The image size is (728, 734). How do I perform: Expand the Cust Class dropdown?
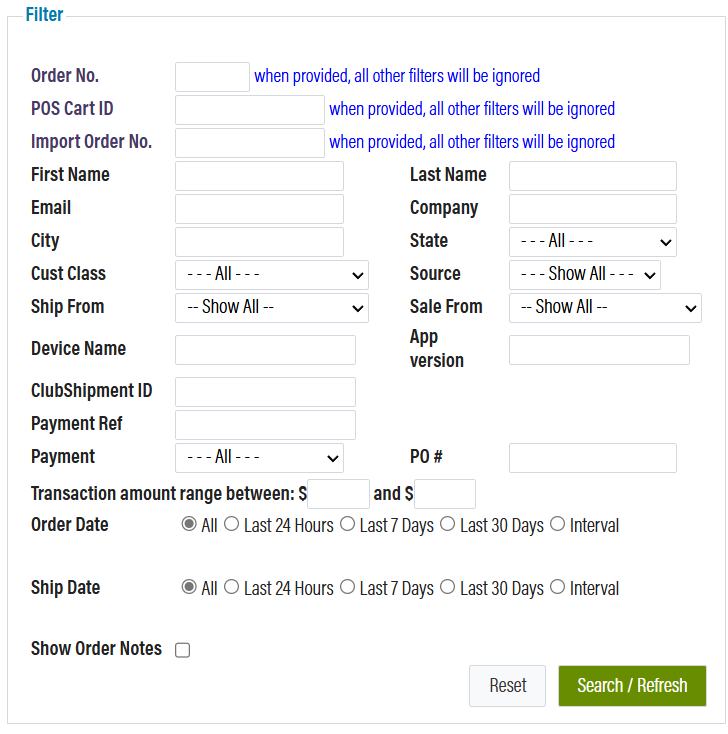(271, 275)
